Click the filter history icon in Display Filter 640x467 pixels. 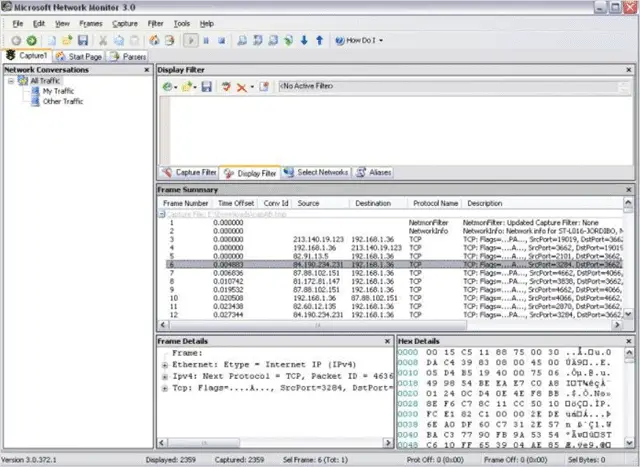tap(167, 87)
